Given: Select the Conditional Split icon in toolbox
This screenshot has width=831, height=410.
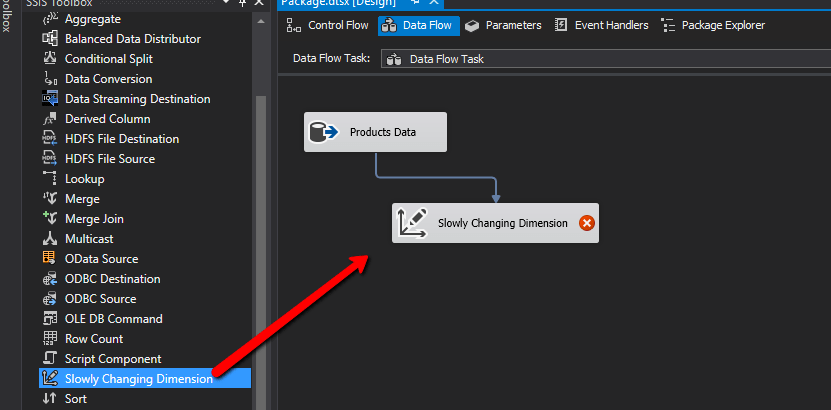Looking at the screenshot, I should point(50,59).
